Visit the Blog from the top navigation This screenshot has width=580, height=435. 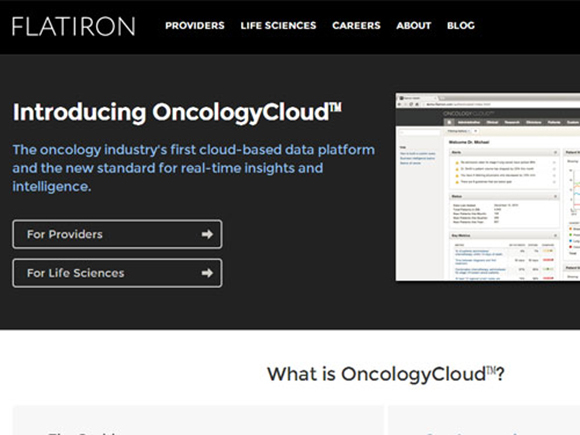tap(461, 26)
